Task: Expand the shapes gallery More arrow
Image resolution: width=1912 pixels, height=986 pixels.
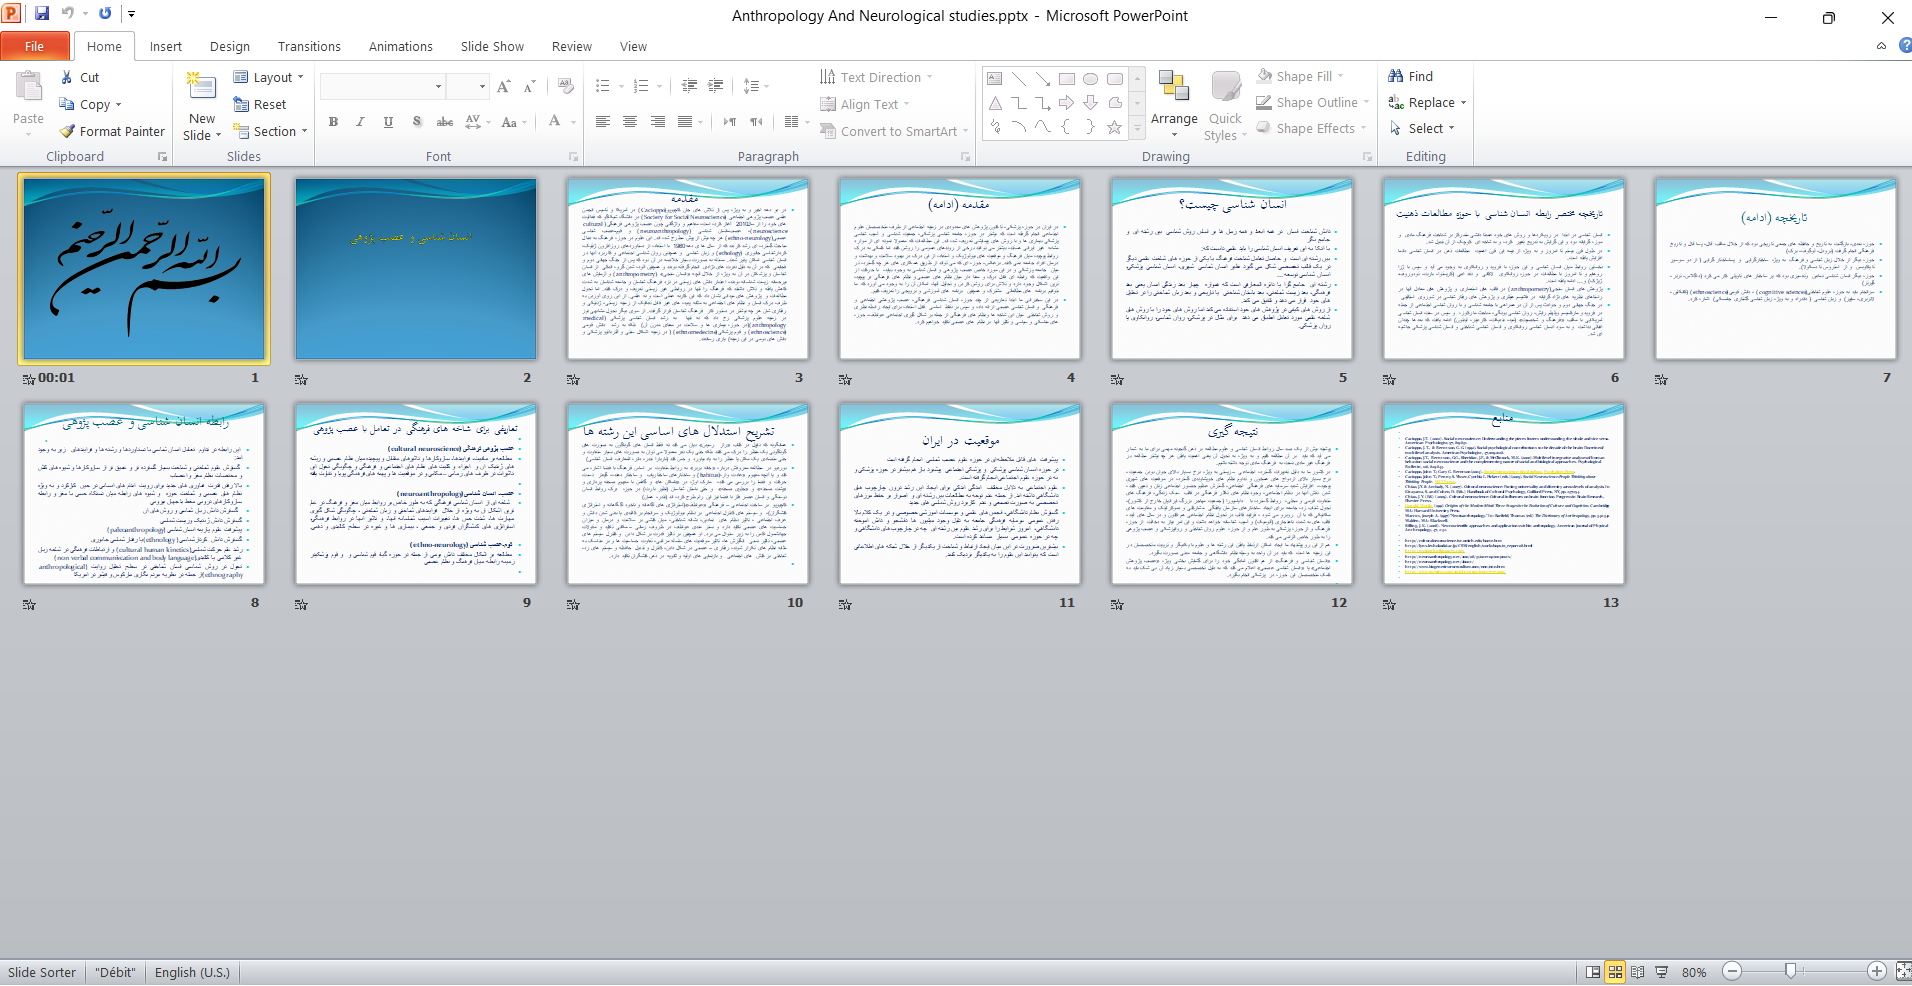Action: (1136, 129)
